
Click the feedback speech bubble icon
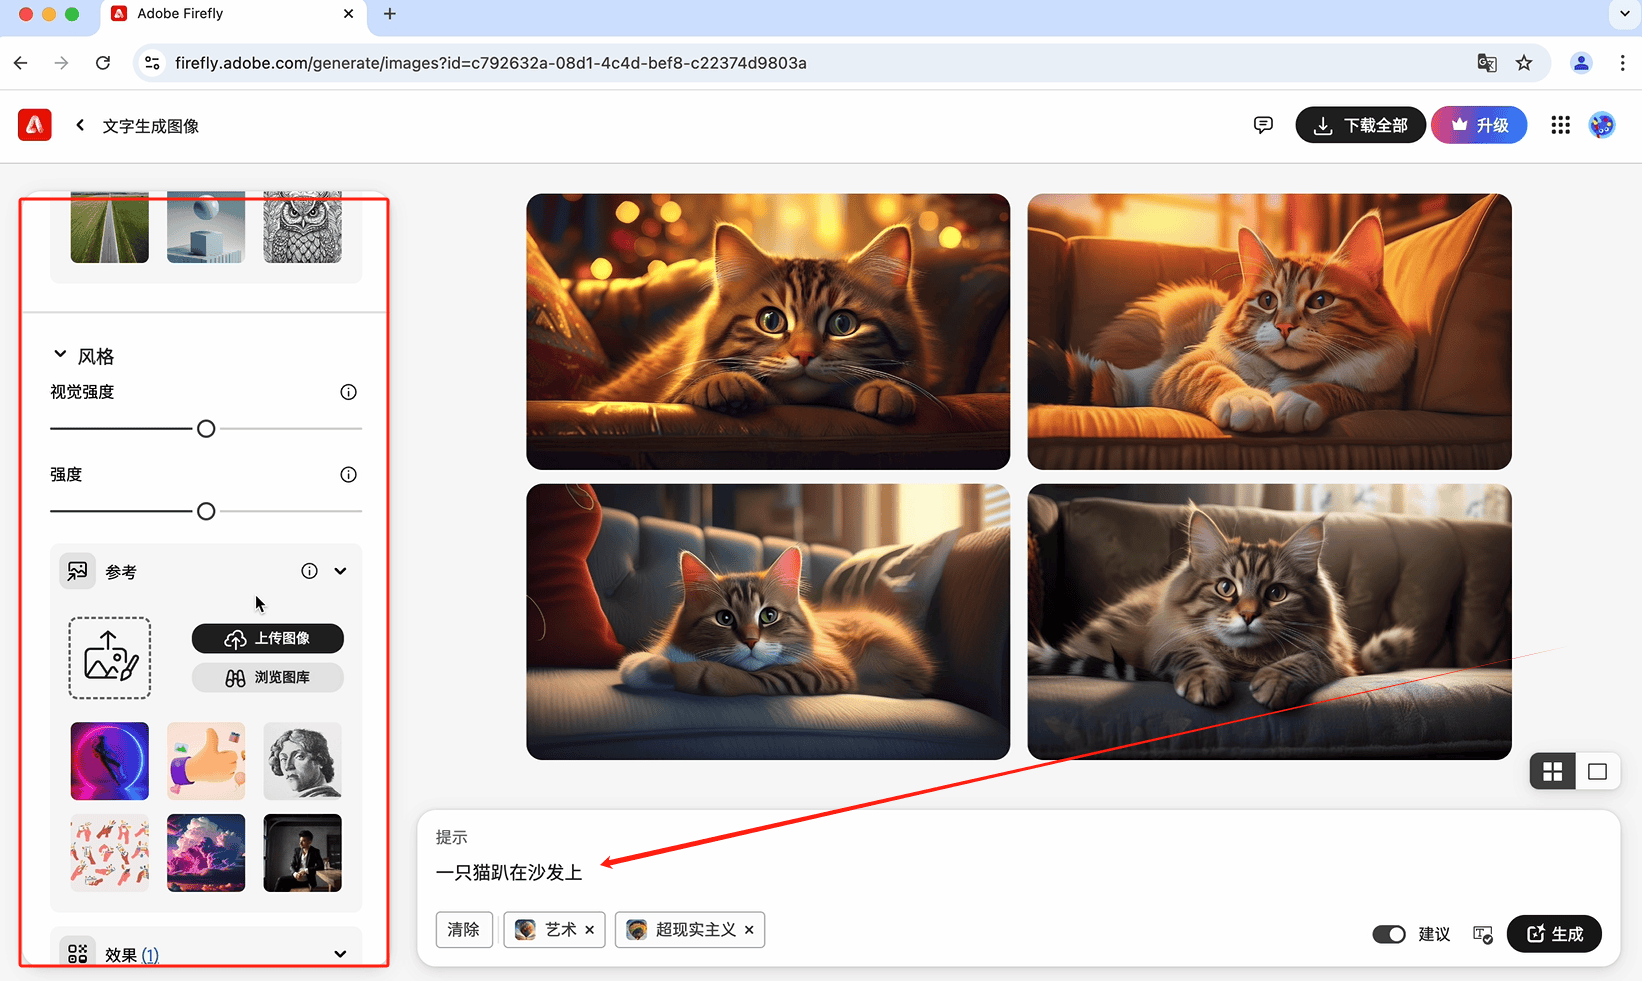pyautogui.click(x=1263, y=125)
